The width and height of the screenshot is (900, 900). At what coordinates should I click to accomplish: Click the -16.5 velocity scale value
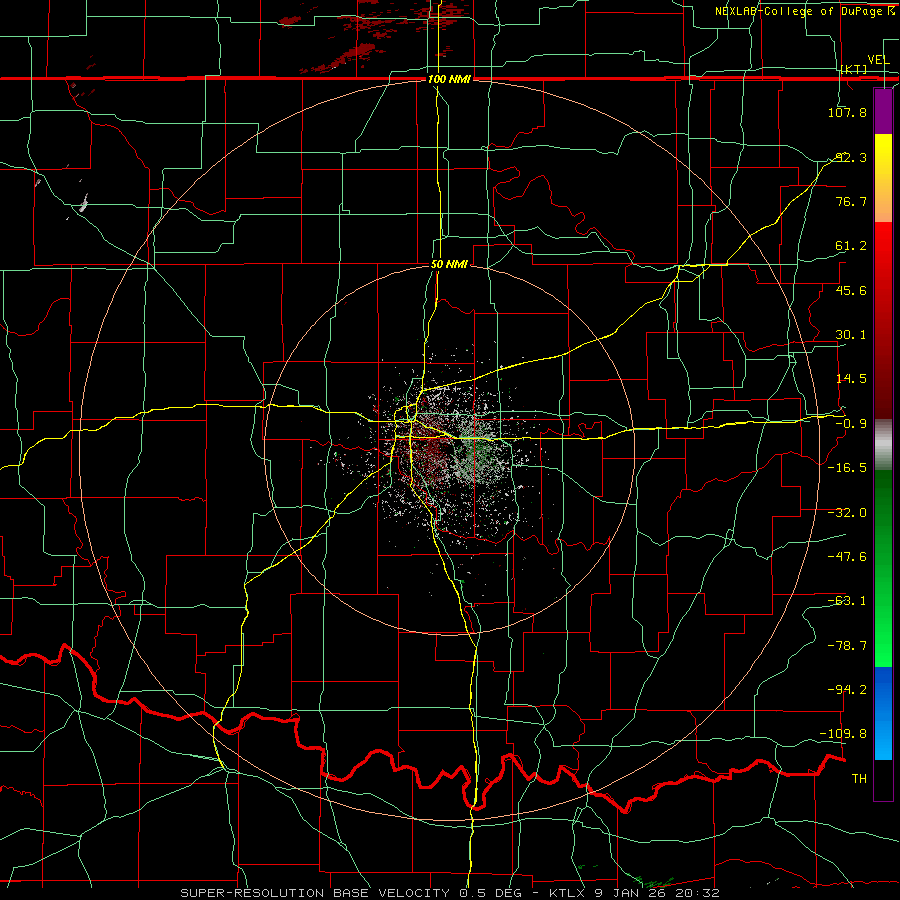(x=847, y=468)
